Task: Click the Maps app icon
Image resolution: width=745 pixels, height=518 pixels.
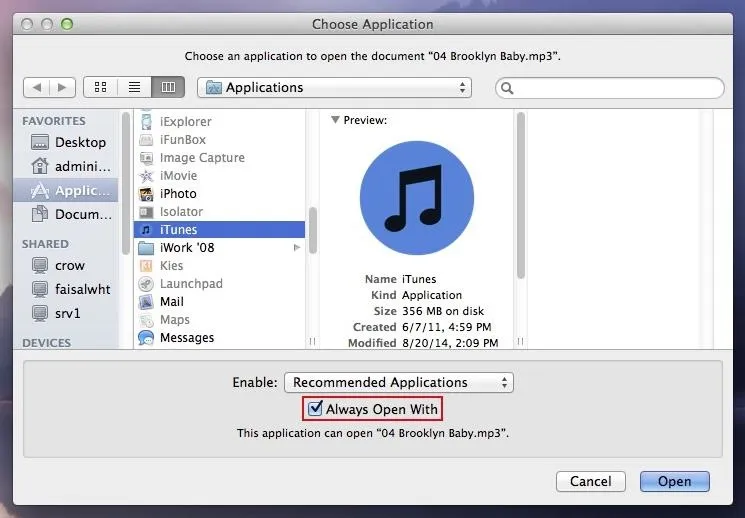Action: coord(146,320)
